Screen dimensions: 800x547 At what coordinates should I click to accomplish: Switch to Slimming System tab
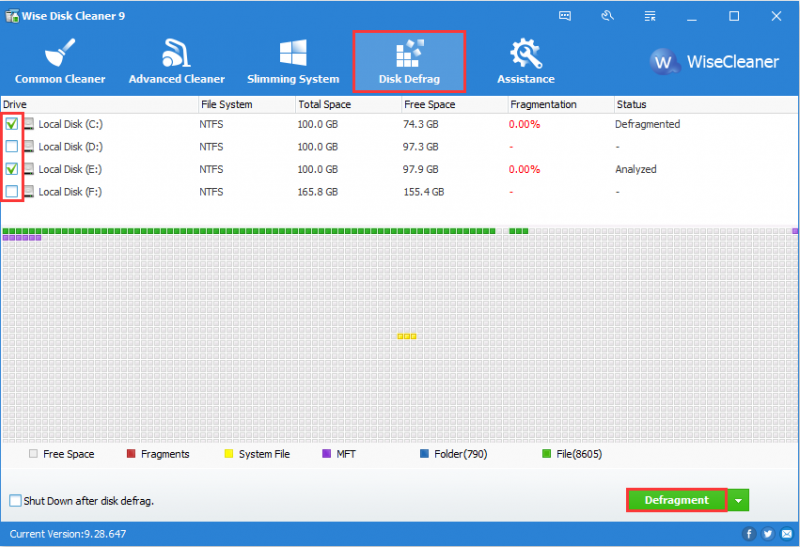293,61
